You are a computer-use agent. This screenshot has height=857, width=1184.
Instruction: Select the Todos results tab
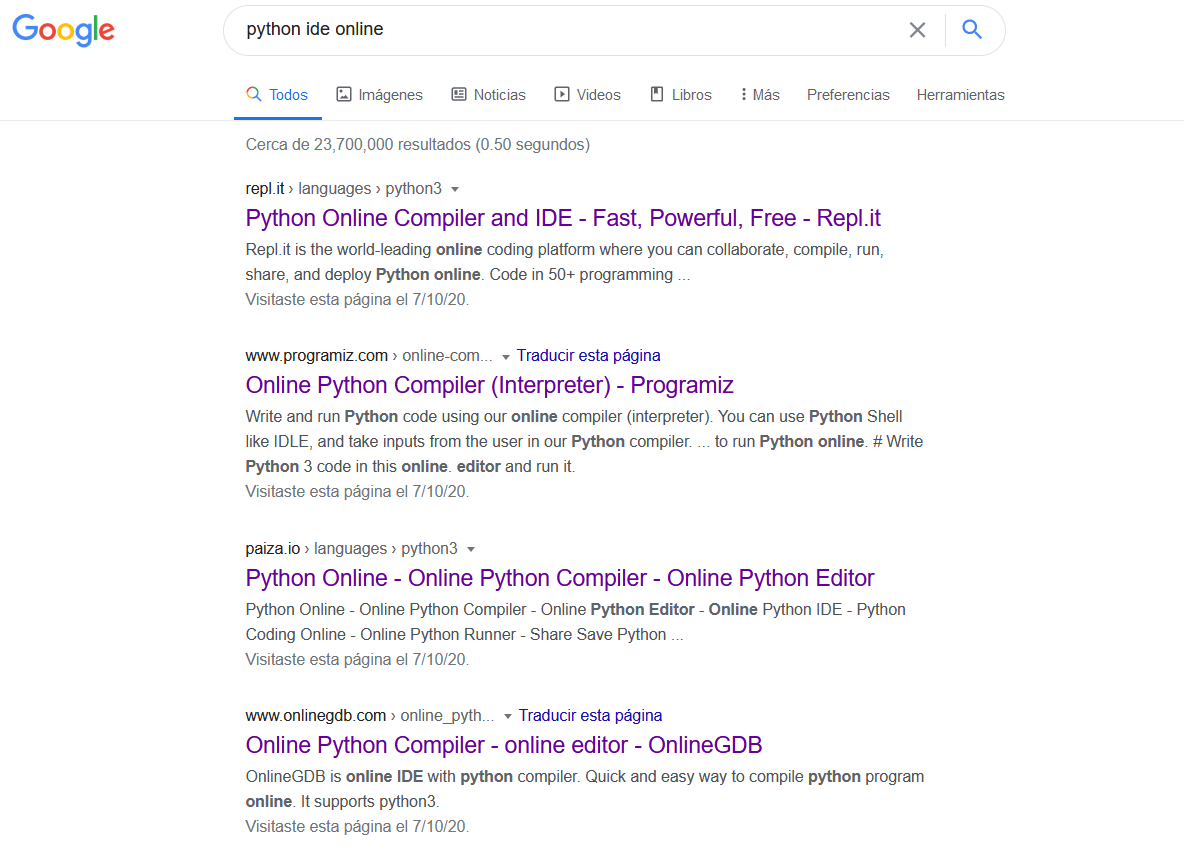click(278, 95)
